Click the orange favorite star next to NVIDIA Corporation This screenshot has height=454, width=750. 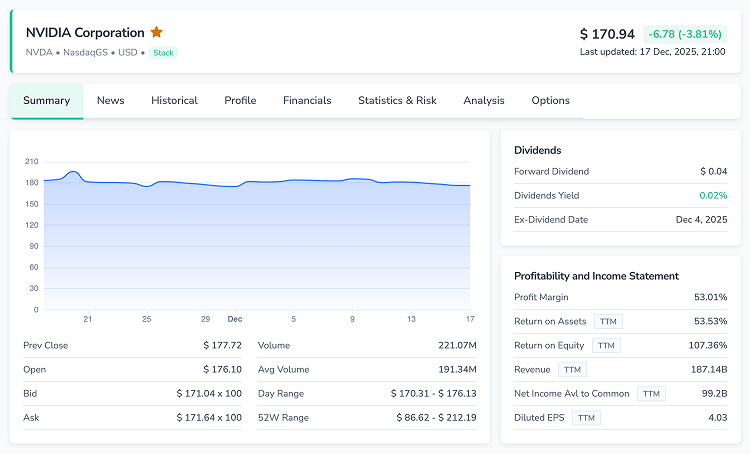pyautogui.click(x=156, y=32)
